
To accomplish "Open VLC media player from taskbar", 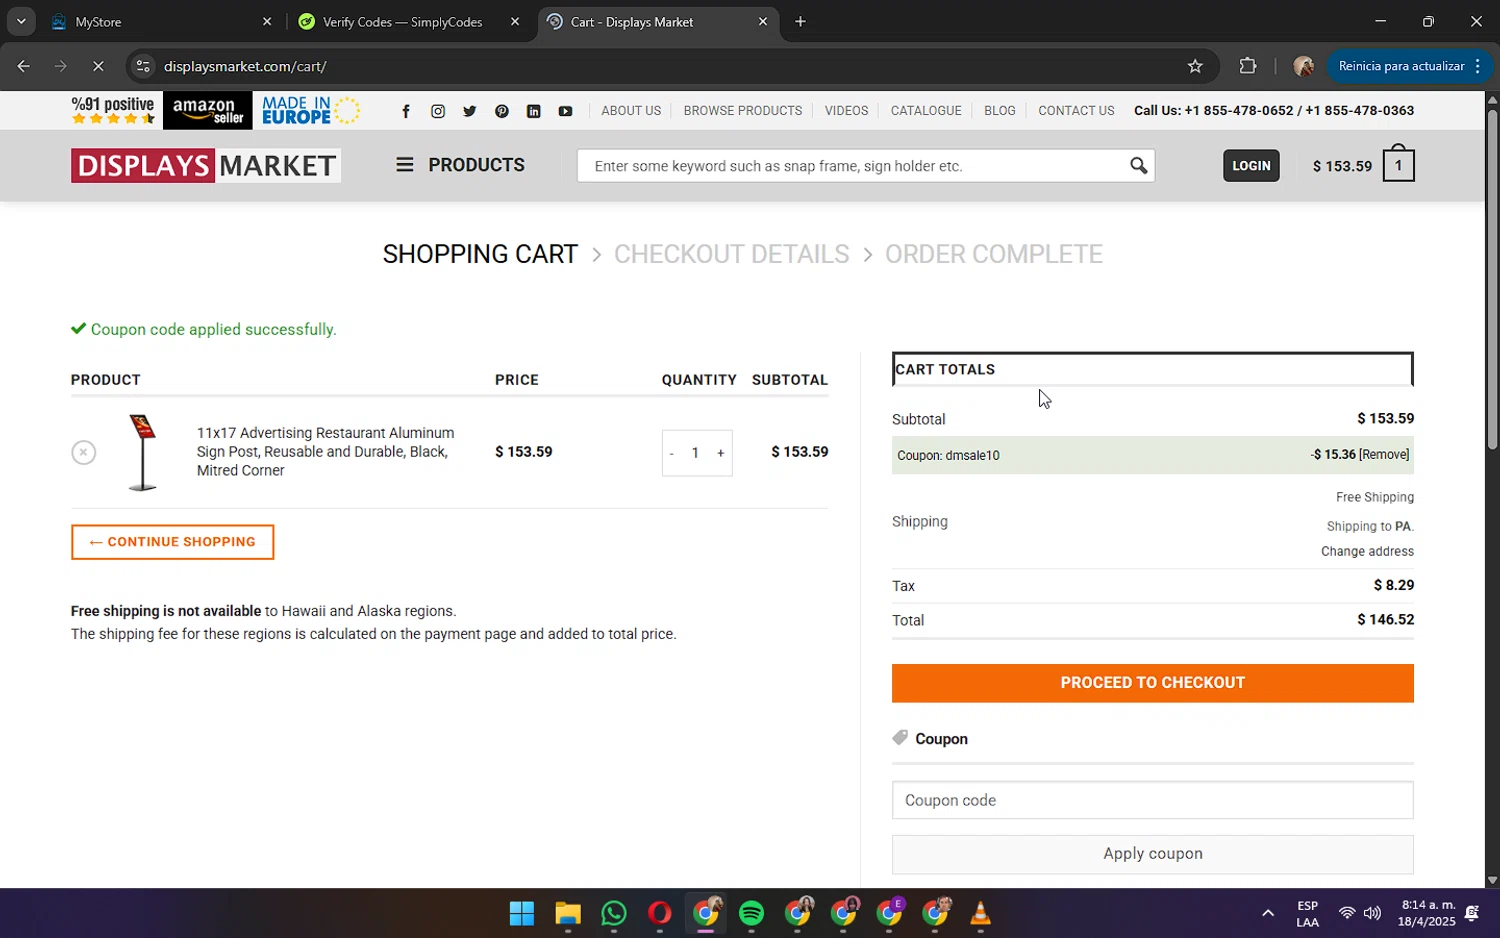I will 981,914.
